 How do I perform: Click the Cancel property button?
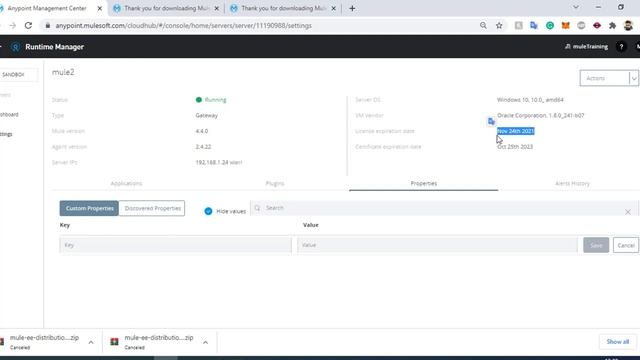(626, 245)
